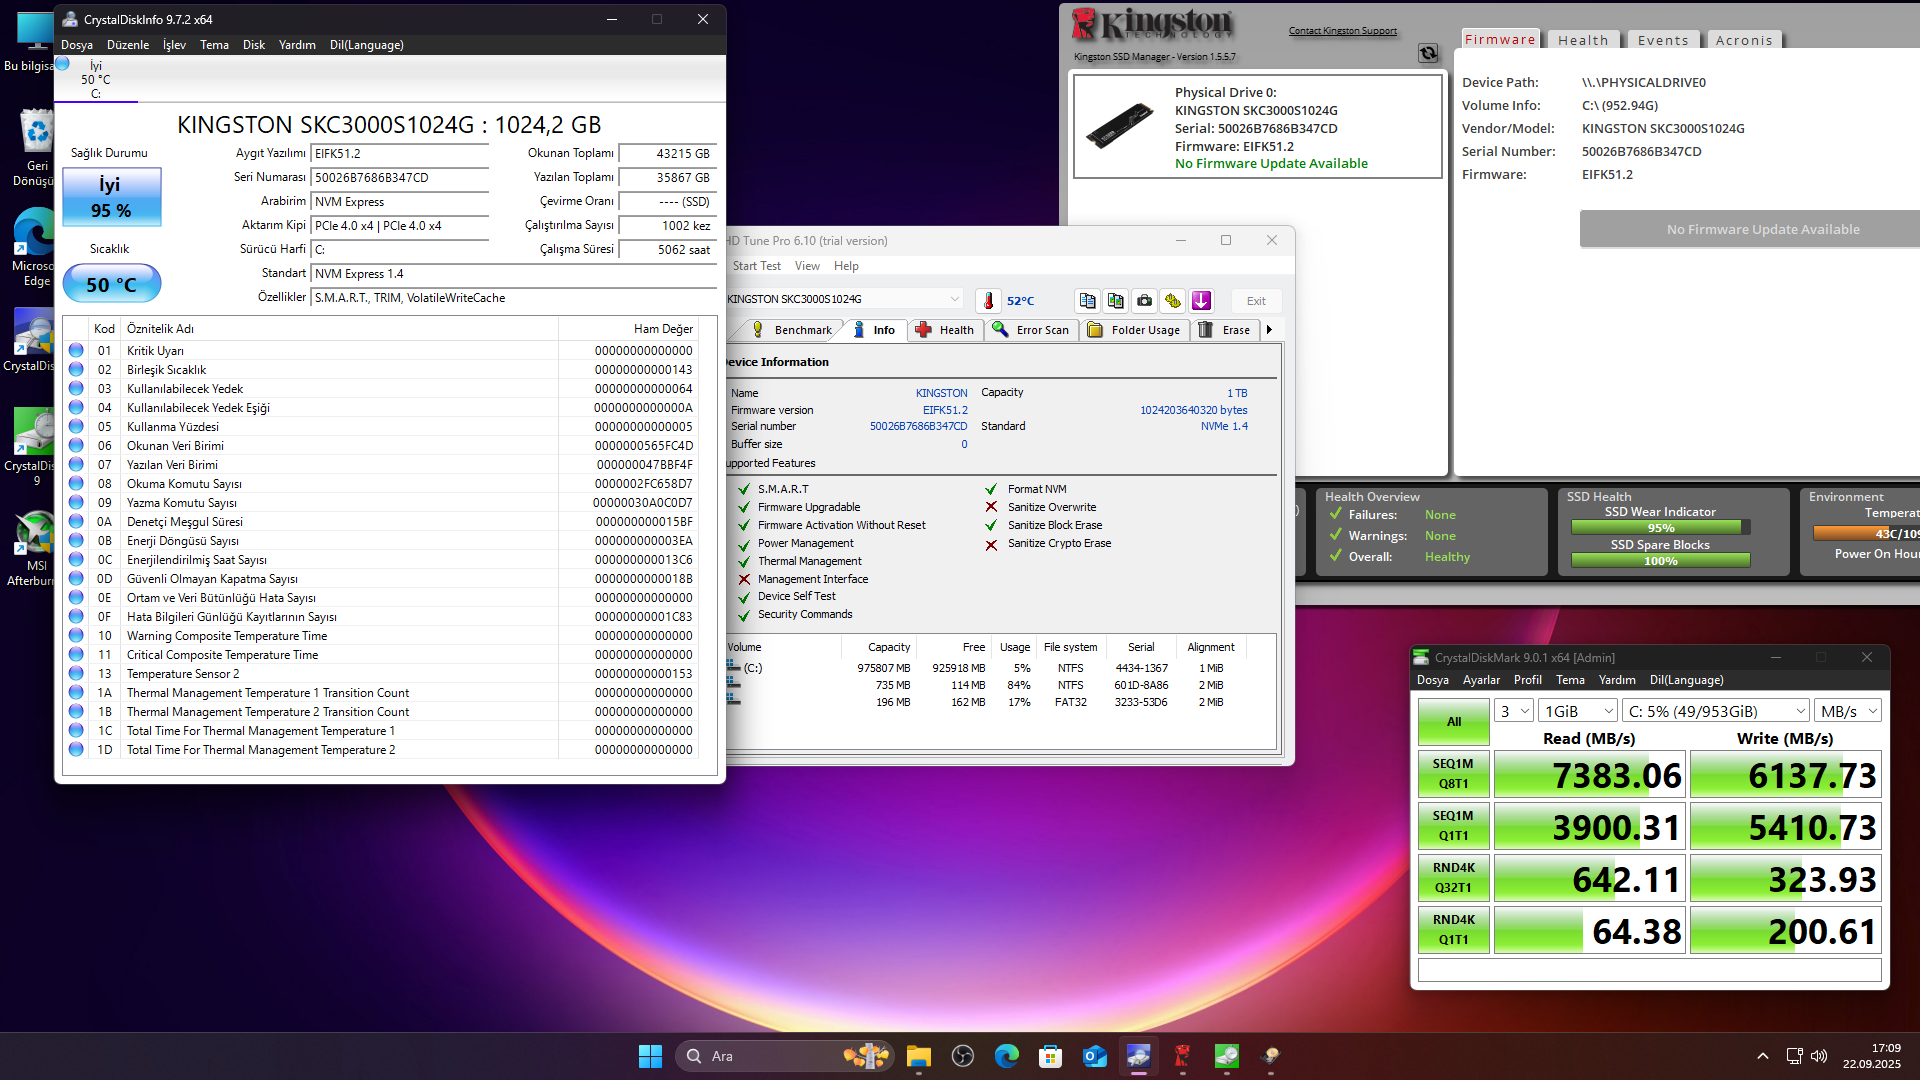Select the C: drive status tab in CrystalDiskInfo
This screenshot has height=1080, width=1920.
tap(96, 80)
